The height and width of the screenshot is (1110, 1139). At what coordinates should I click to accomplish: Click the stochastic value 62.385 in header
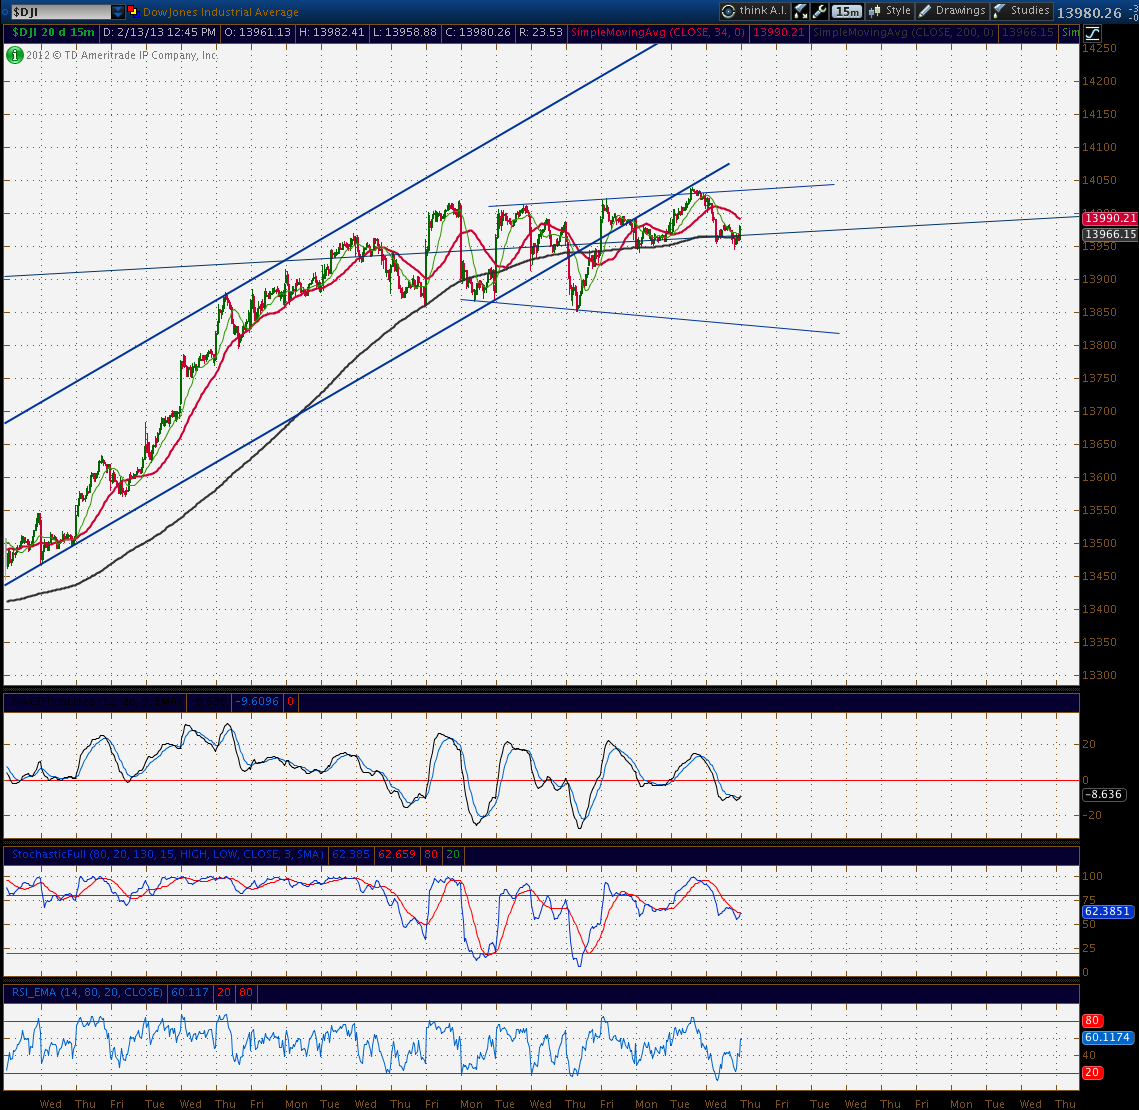(351, 854)
